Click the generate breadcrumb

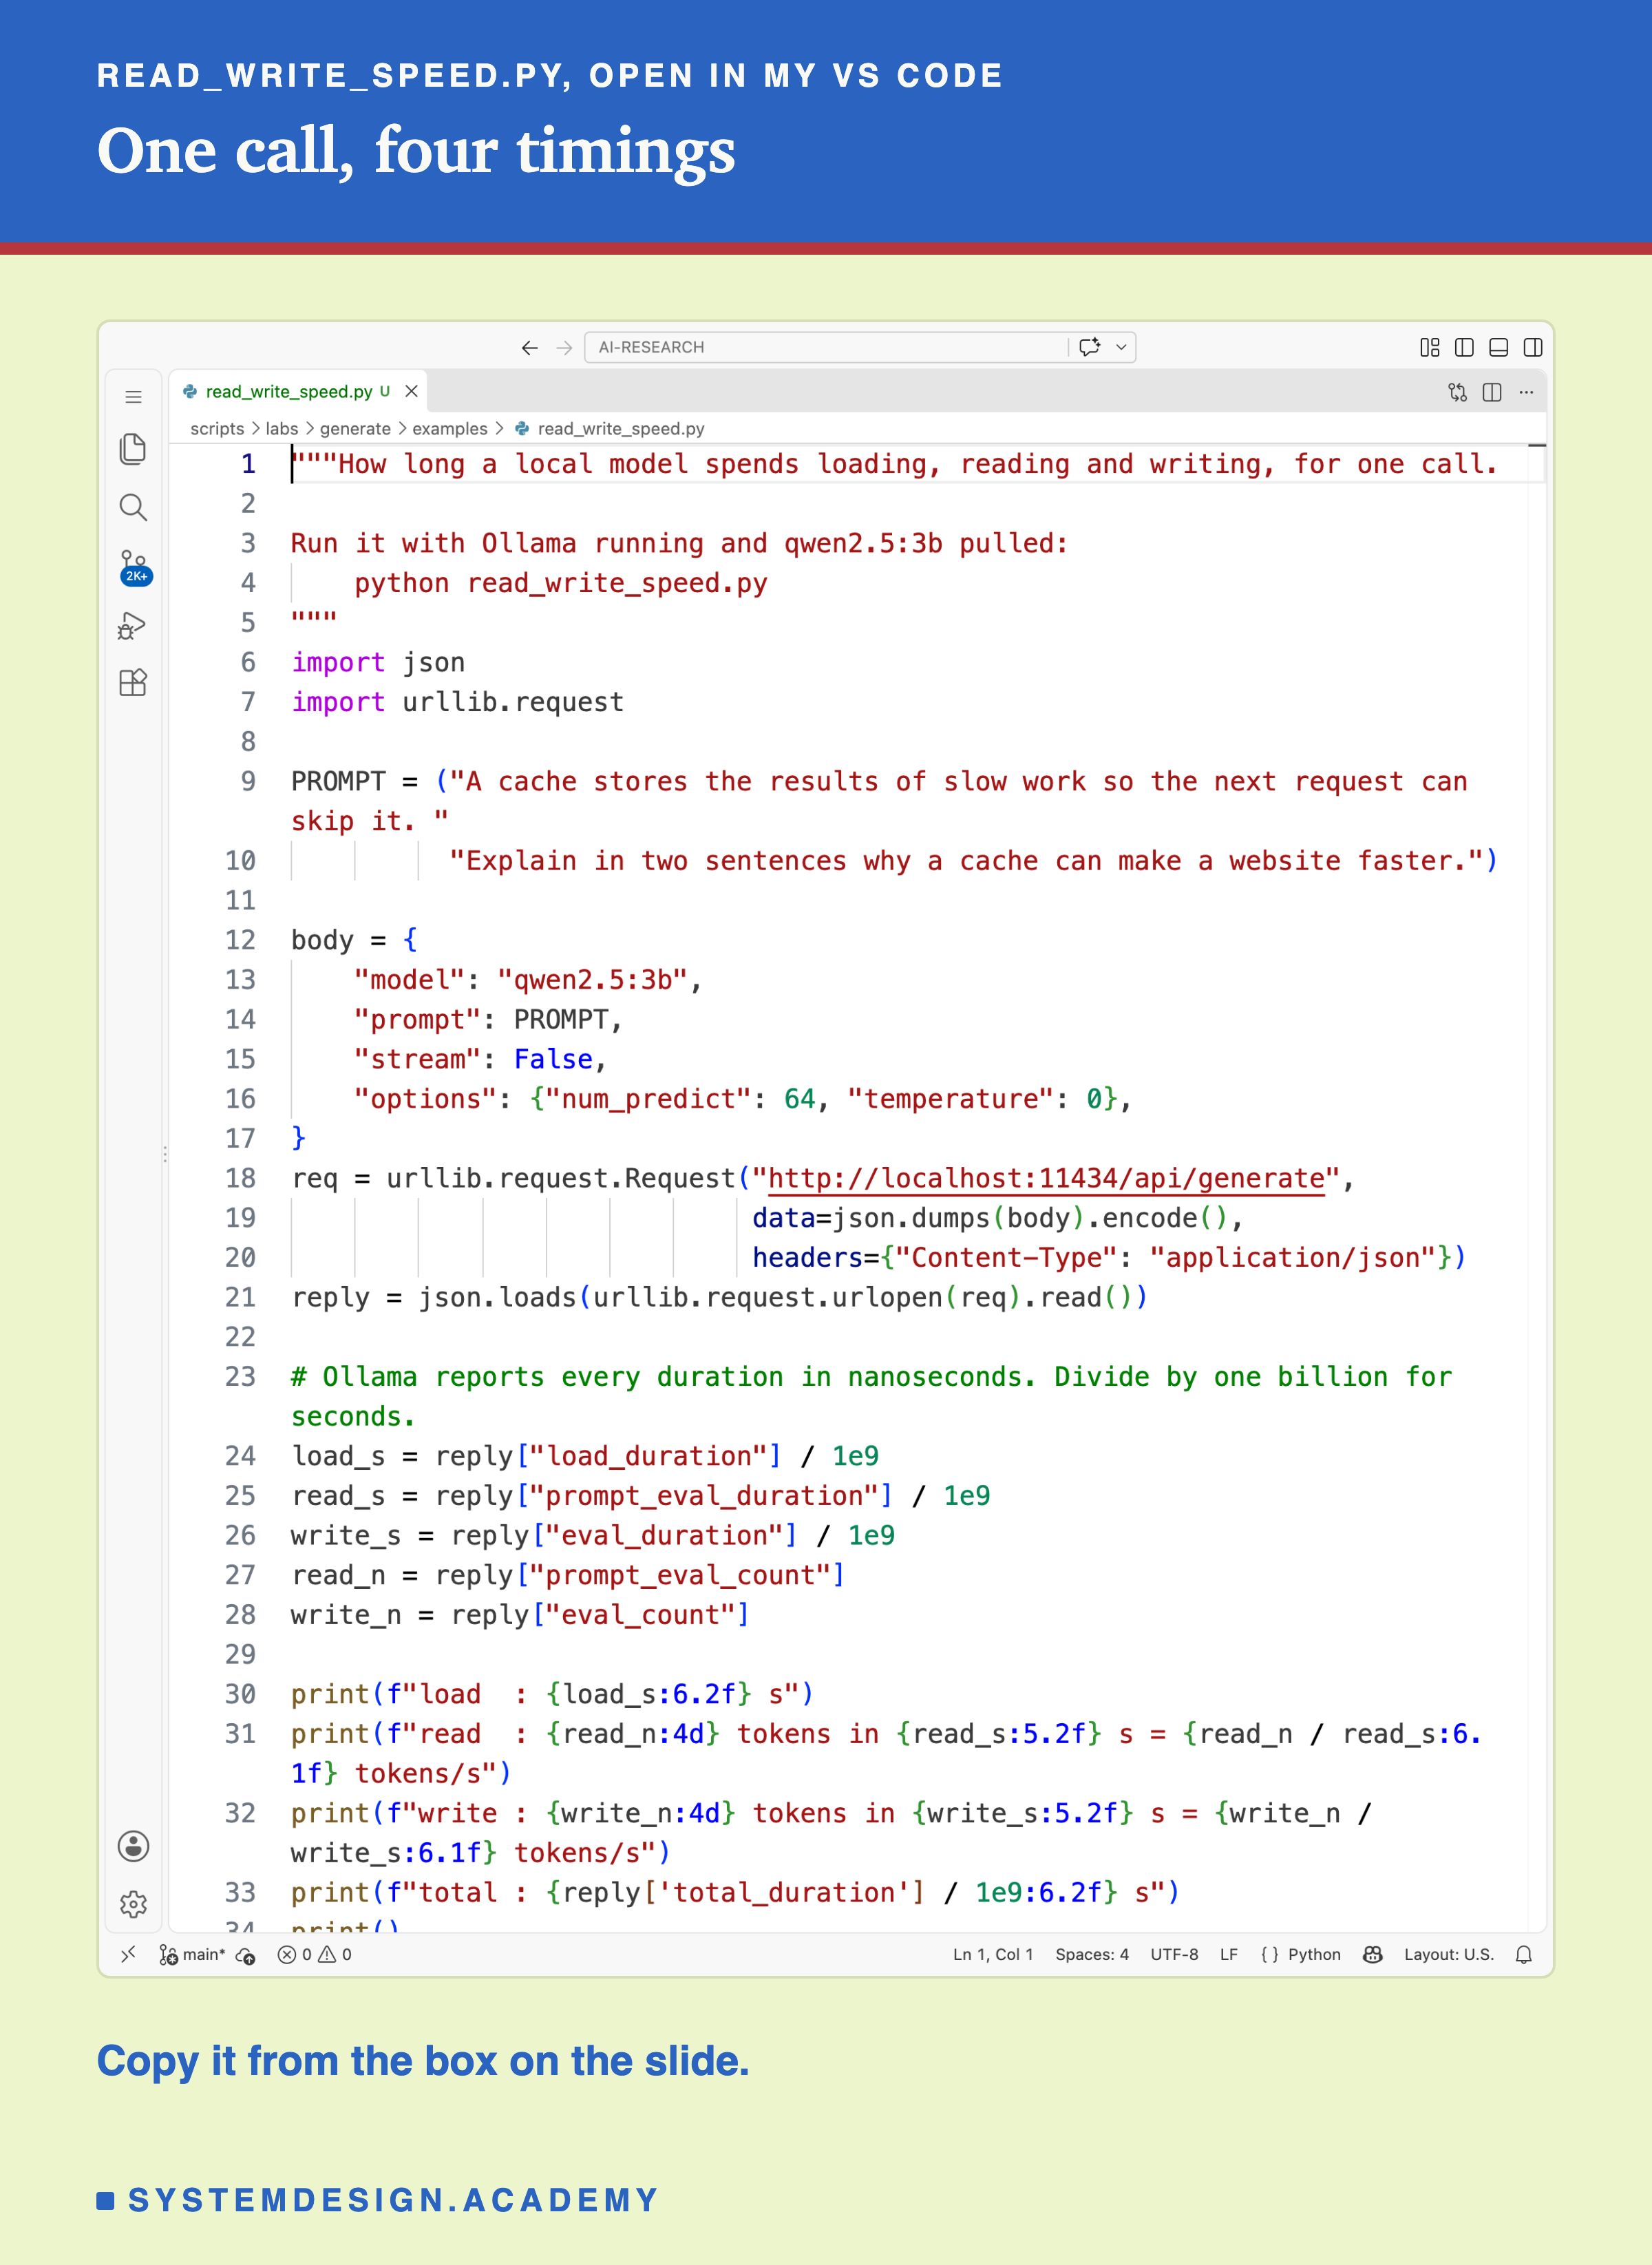[x=355, y=429]
